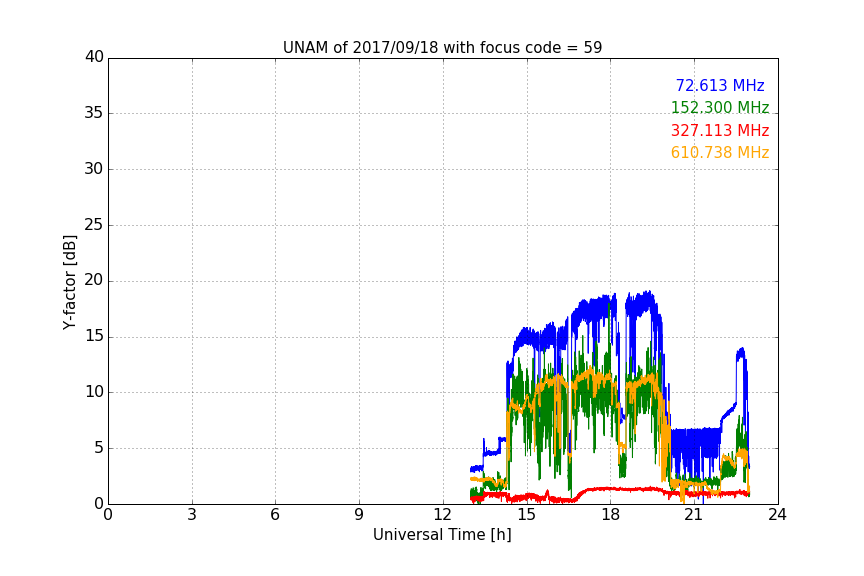The image size is (864, 576).
Task: Click the x-axis tick label 3
Action: [x=192, y=515]
